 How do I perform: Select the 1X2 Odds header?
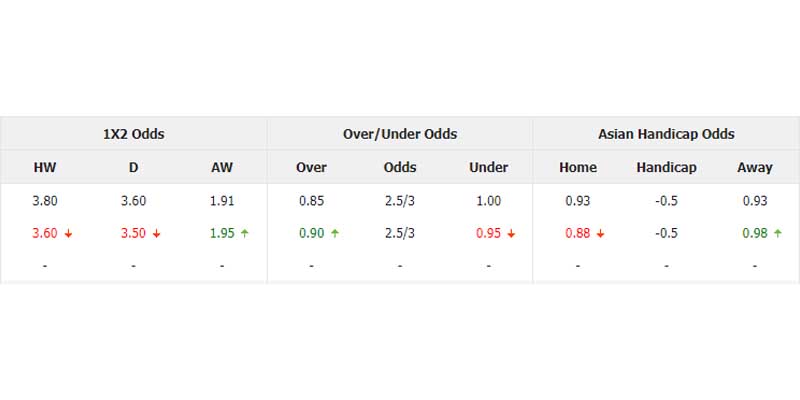134,134
